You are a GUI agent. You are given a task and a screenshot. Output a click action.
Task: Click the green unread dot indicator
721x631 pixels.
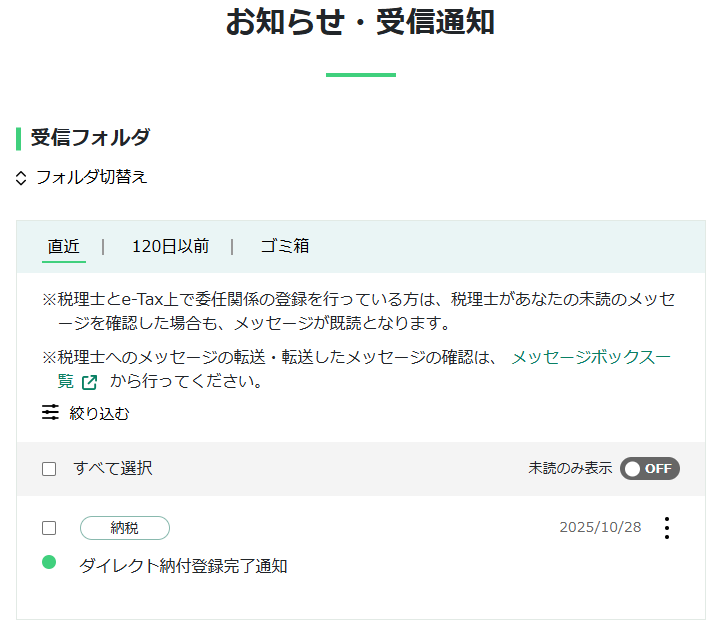(49, 563)
